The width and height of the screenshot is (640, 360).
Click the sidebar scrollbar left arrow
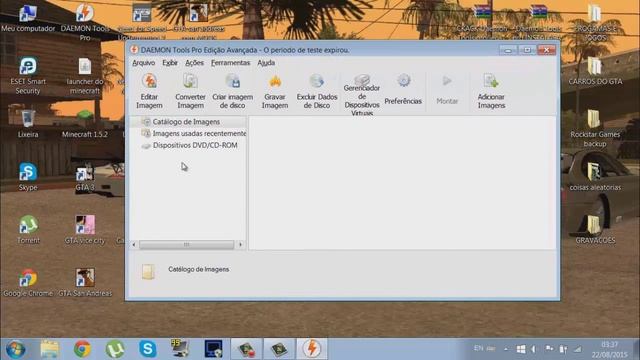(134, 244)
